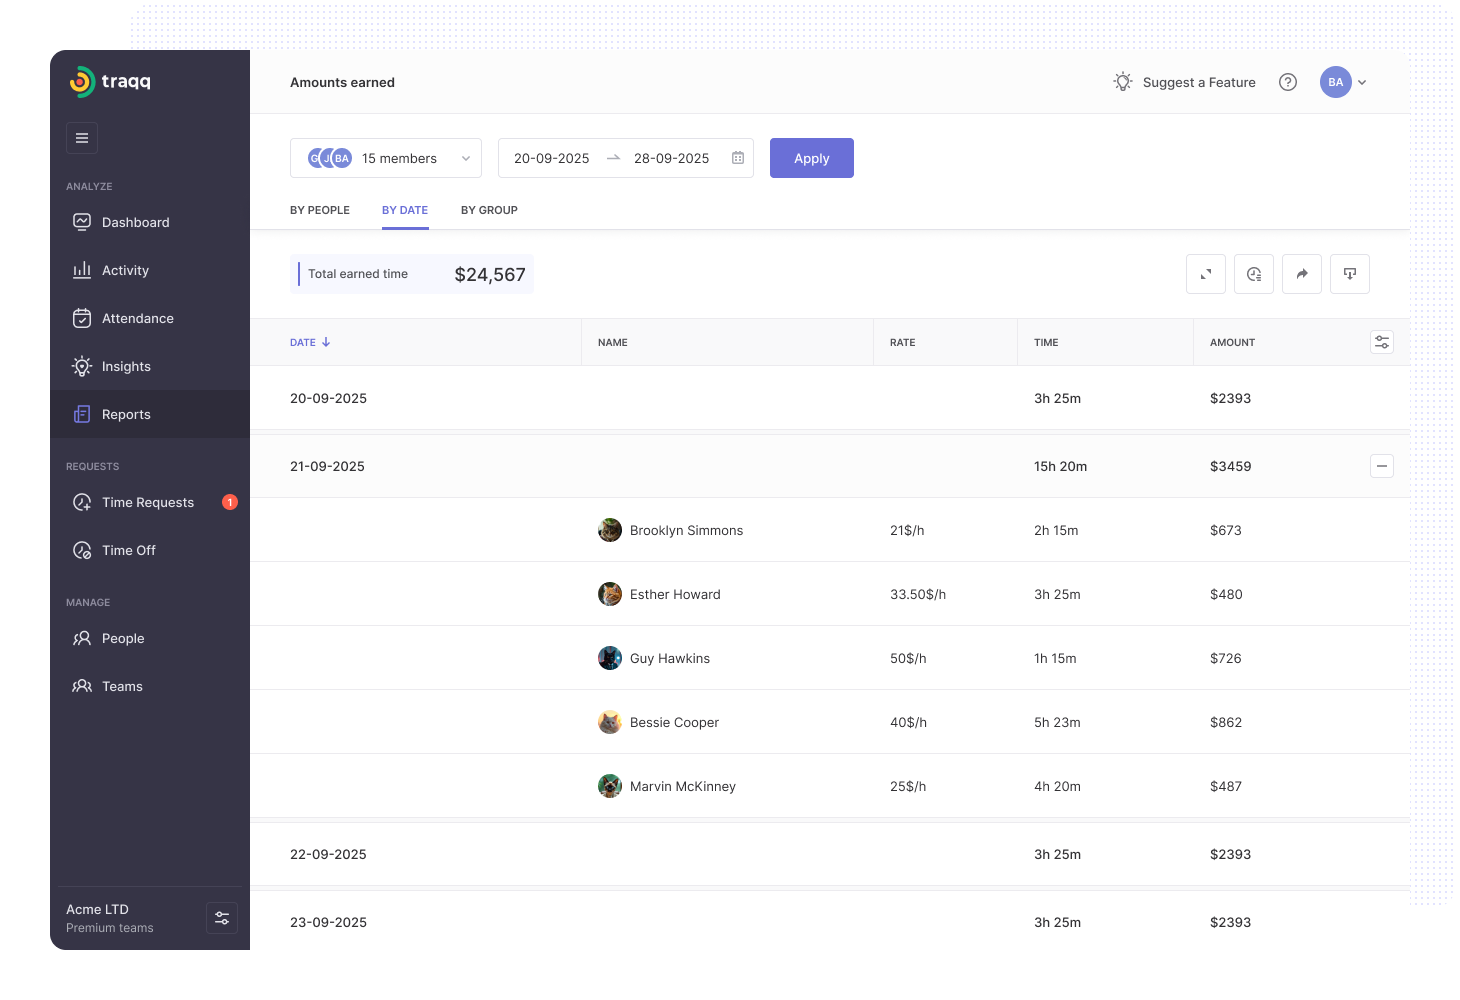The image size is (1460, 1000).
Task: Expand the 23-09-2025 row
Action: coord(830,922)
